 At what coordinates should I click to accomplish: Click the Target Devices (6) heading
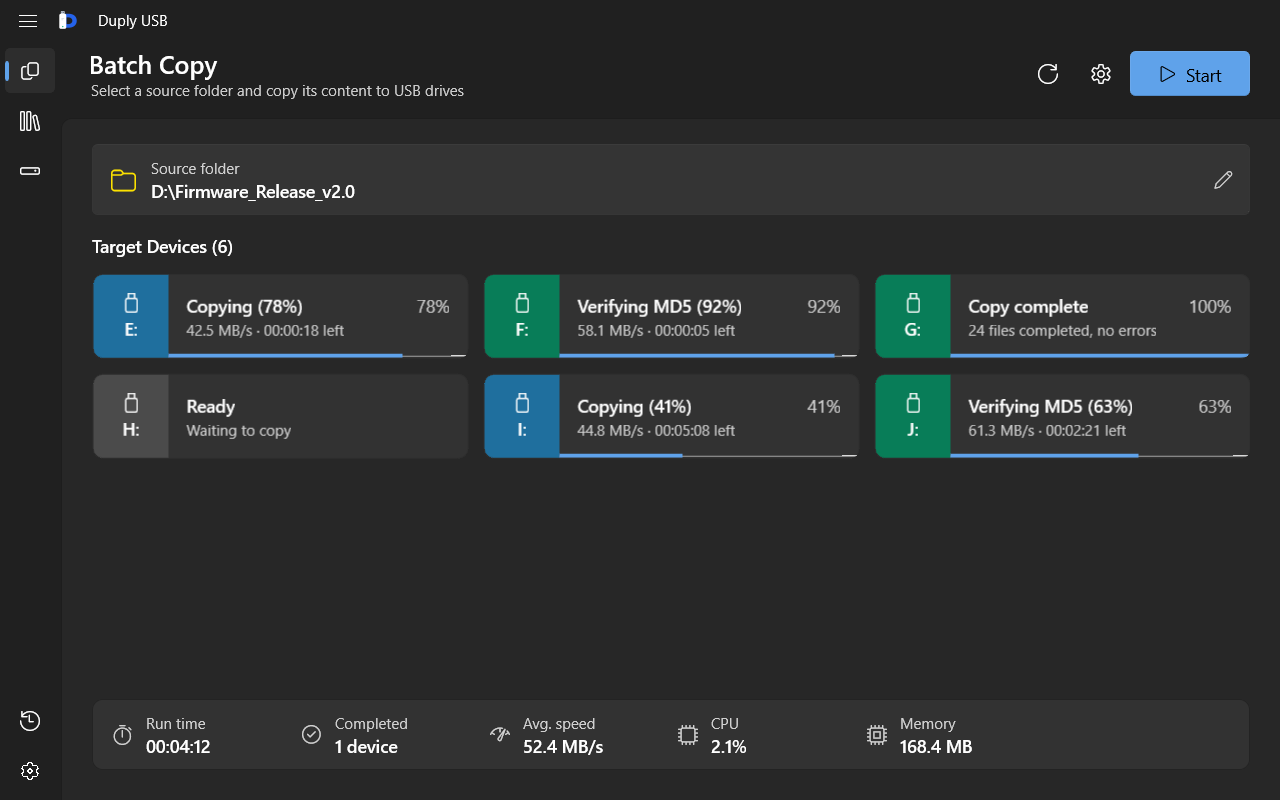(162, 247)
